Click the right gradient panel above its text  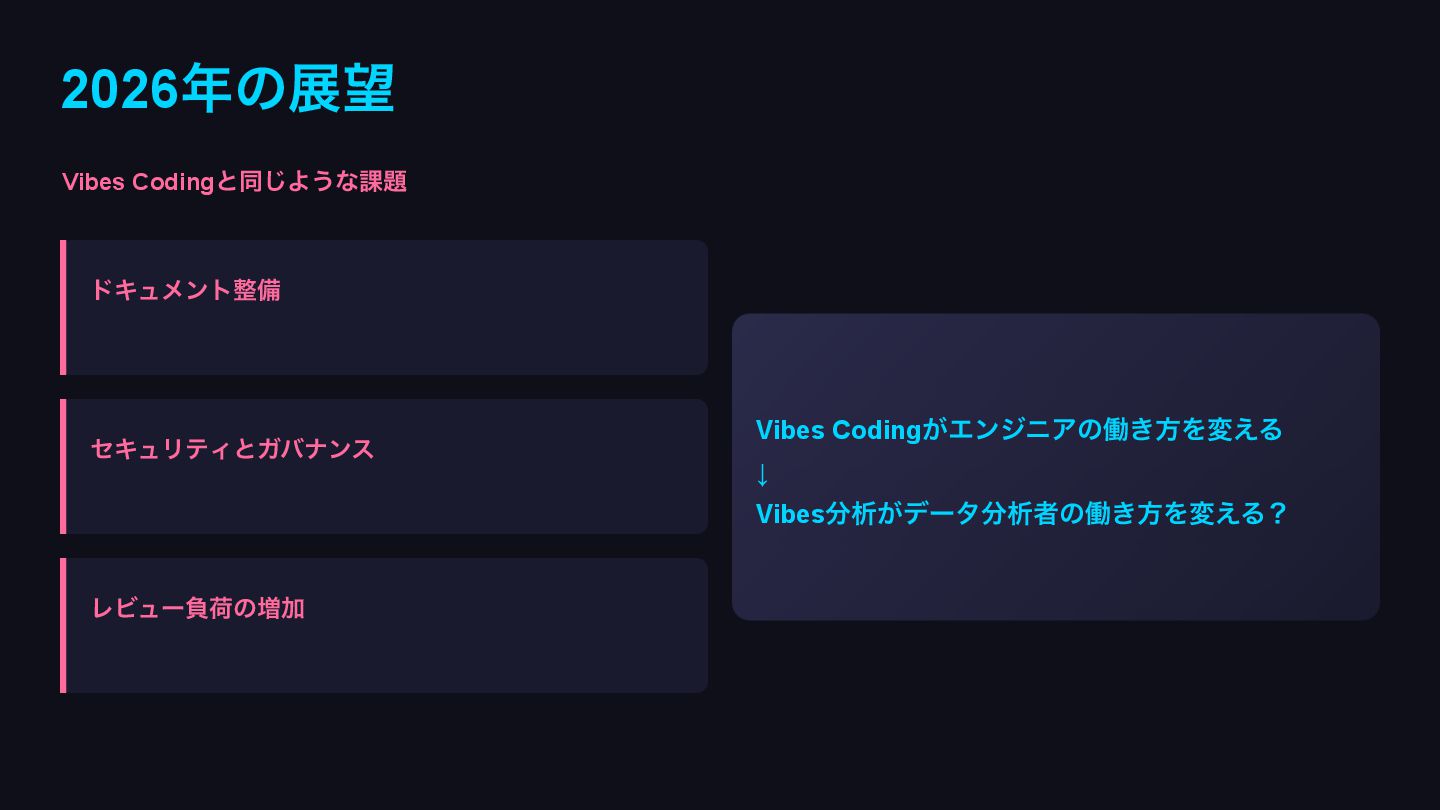pyautogui.click(x=1056, y=362)
